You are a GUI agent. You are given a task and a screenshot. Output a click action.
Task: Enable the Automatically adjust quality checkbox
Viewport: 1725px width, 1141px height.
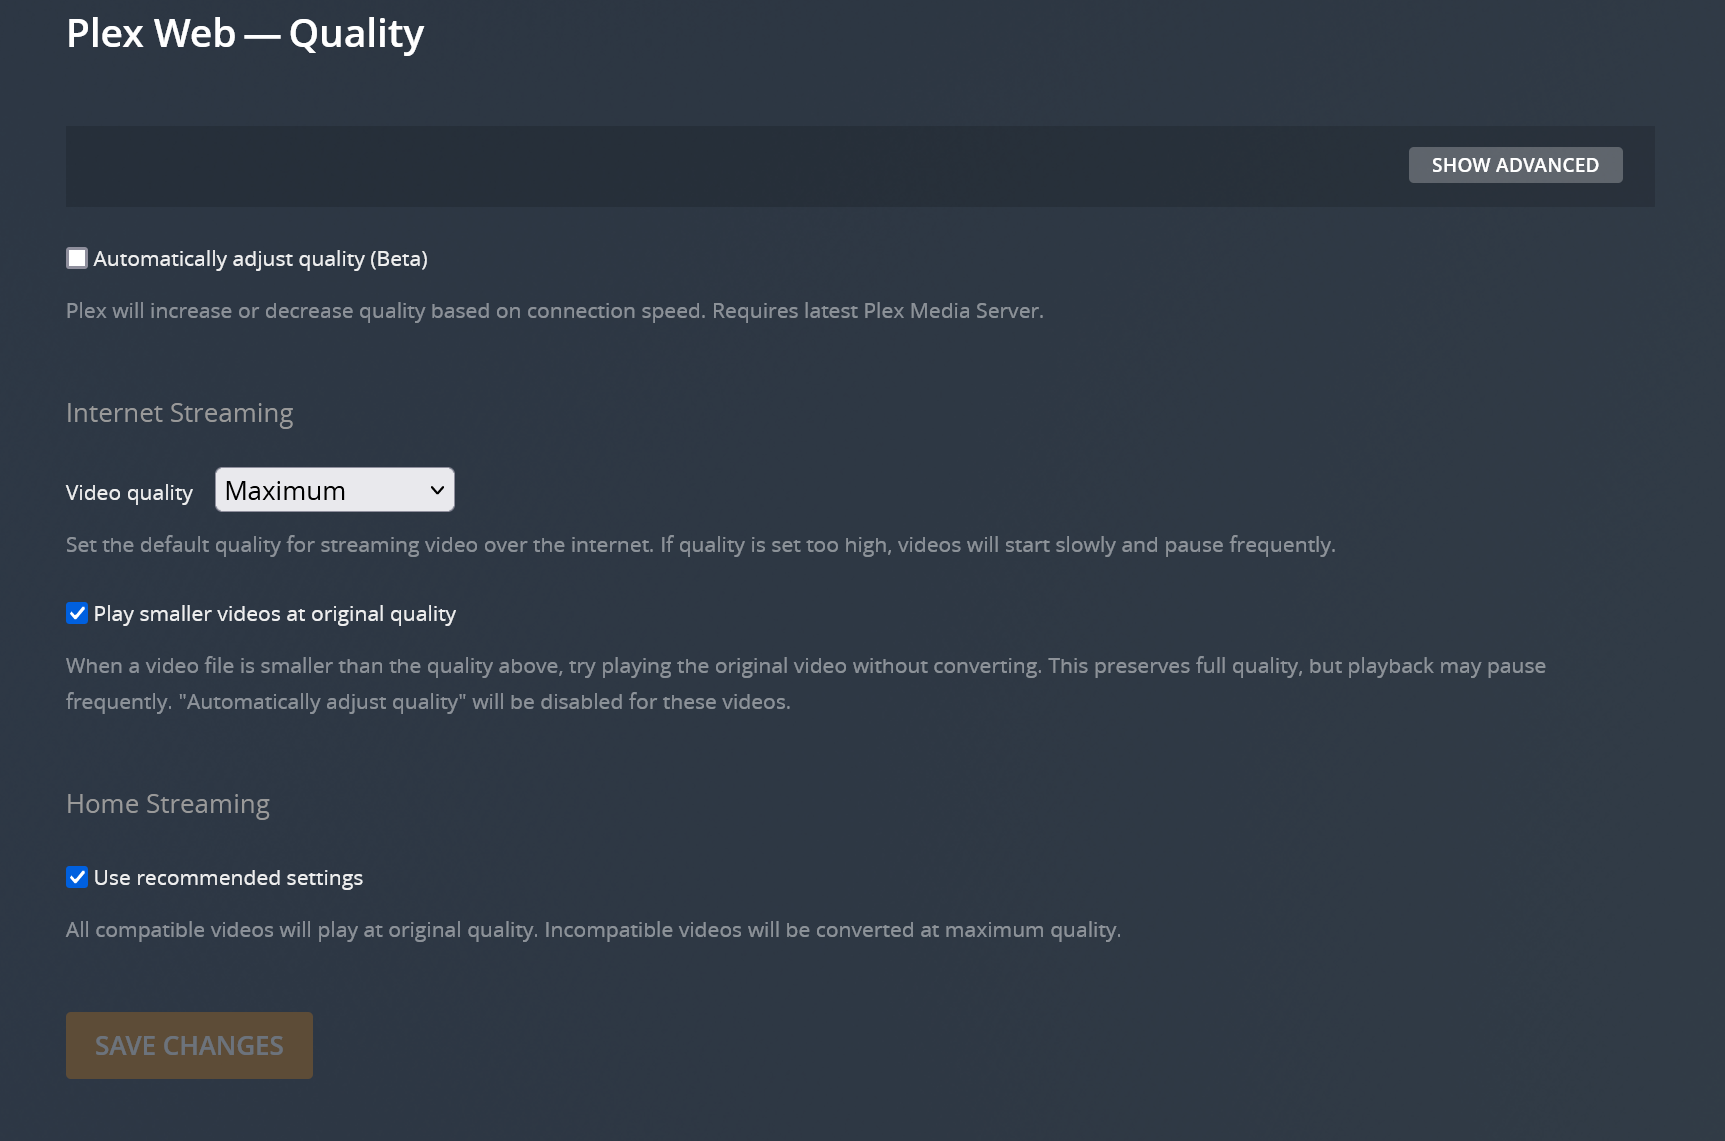pos(77,258)
